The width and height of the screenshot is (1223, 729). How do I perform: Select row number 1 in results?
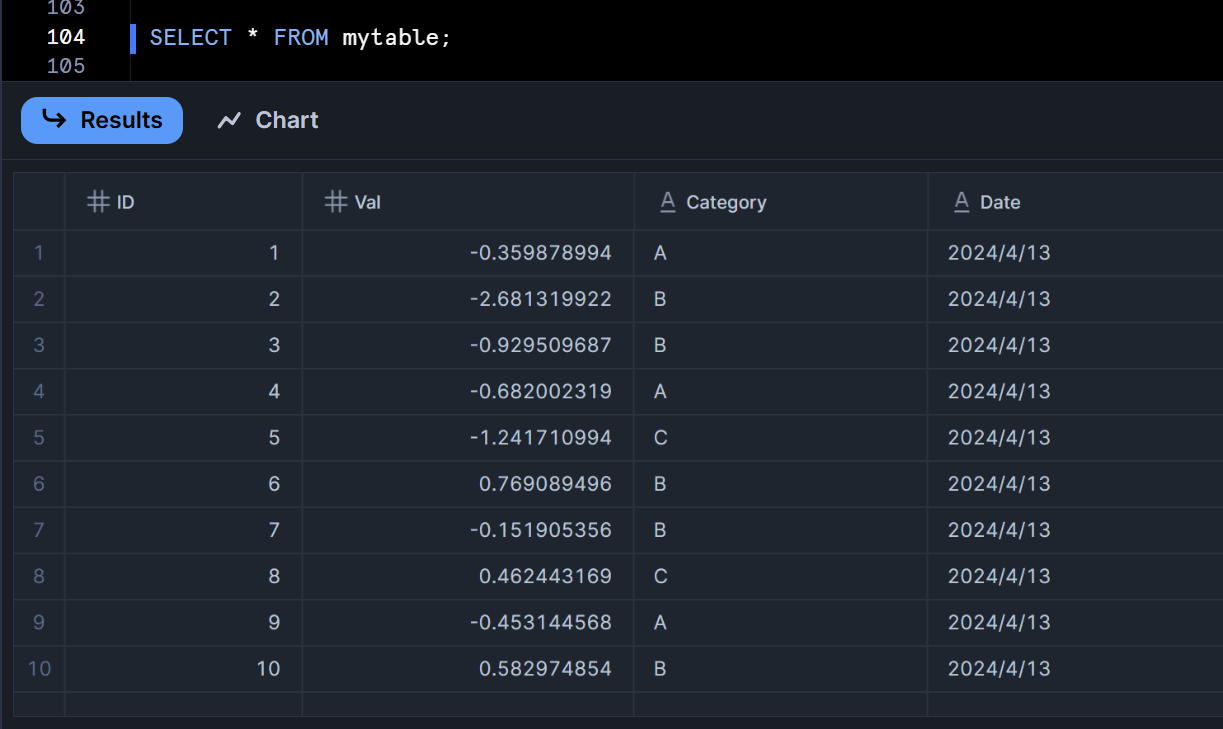click(x=39, y=253)
